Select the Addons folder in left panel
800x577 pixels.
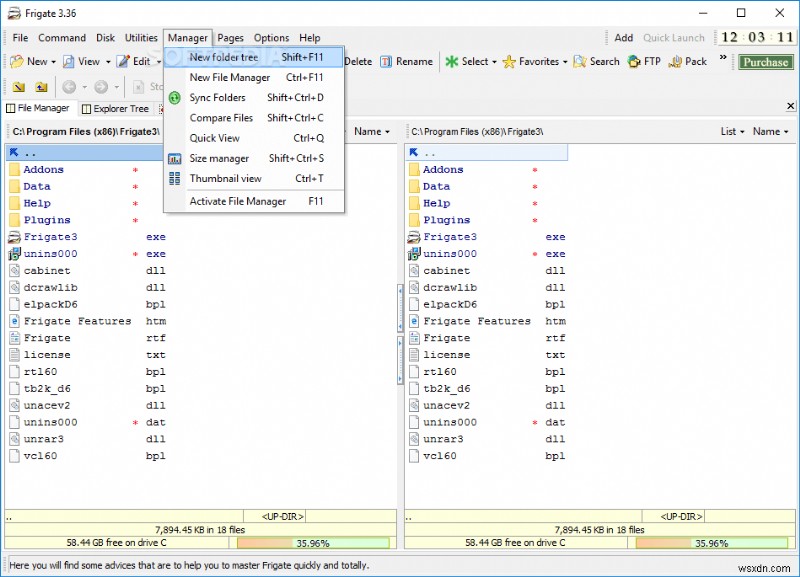(42, 169)
